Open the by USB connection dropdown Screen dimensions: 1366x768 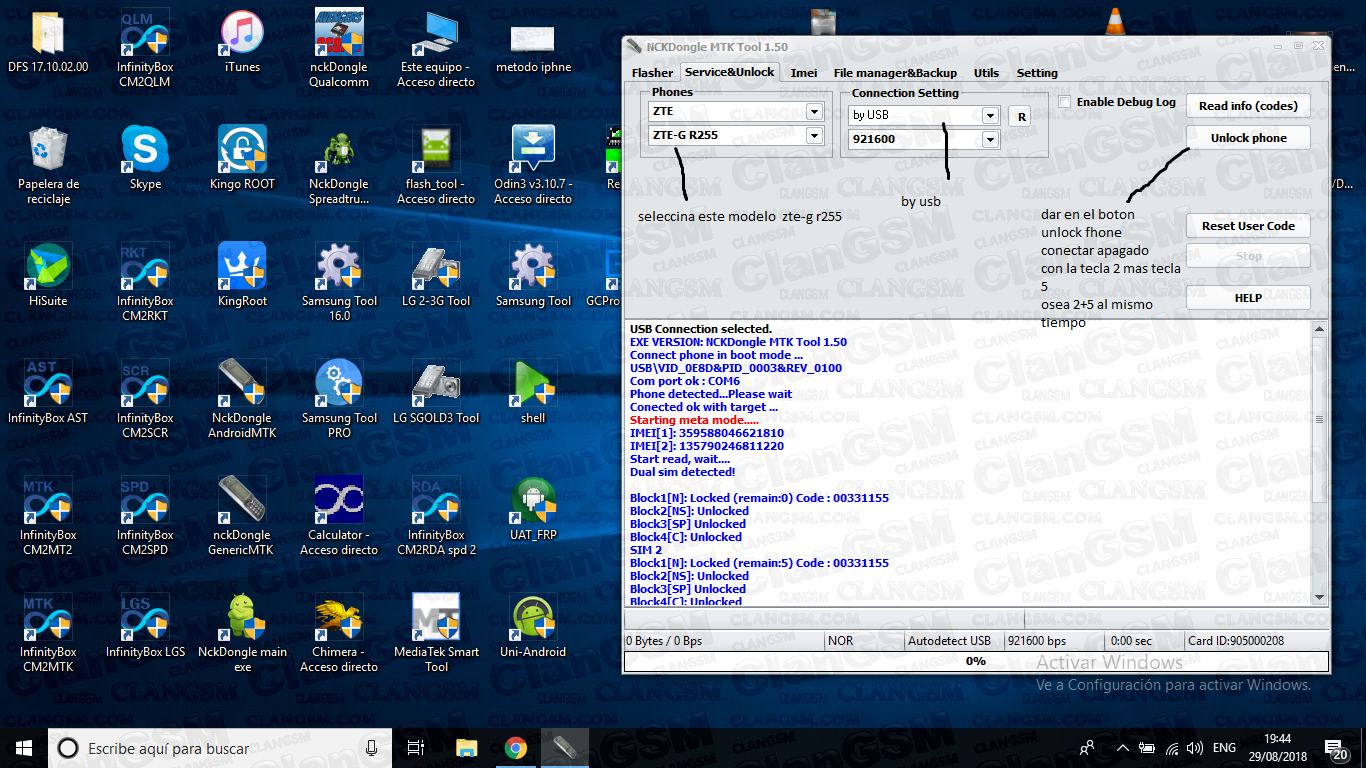[990, 115]
